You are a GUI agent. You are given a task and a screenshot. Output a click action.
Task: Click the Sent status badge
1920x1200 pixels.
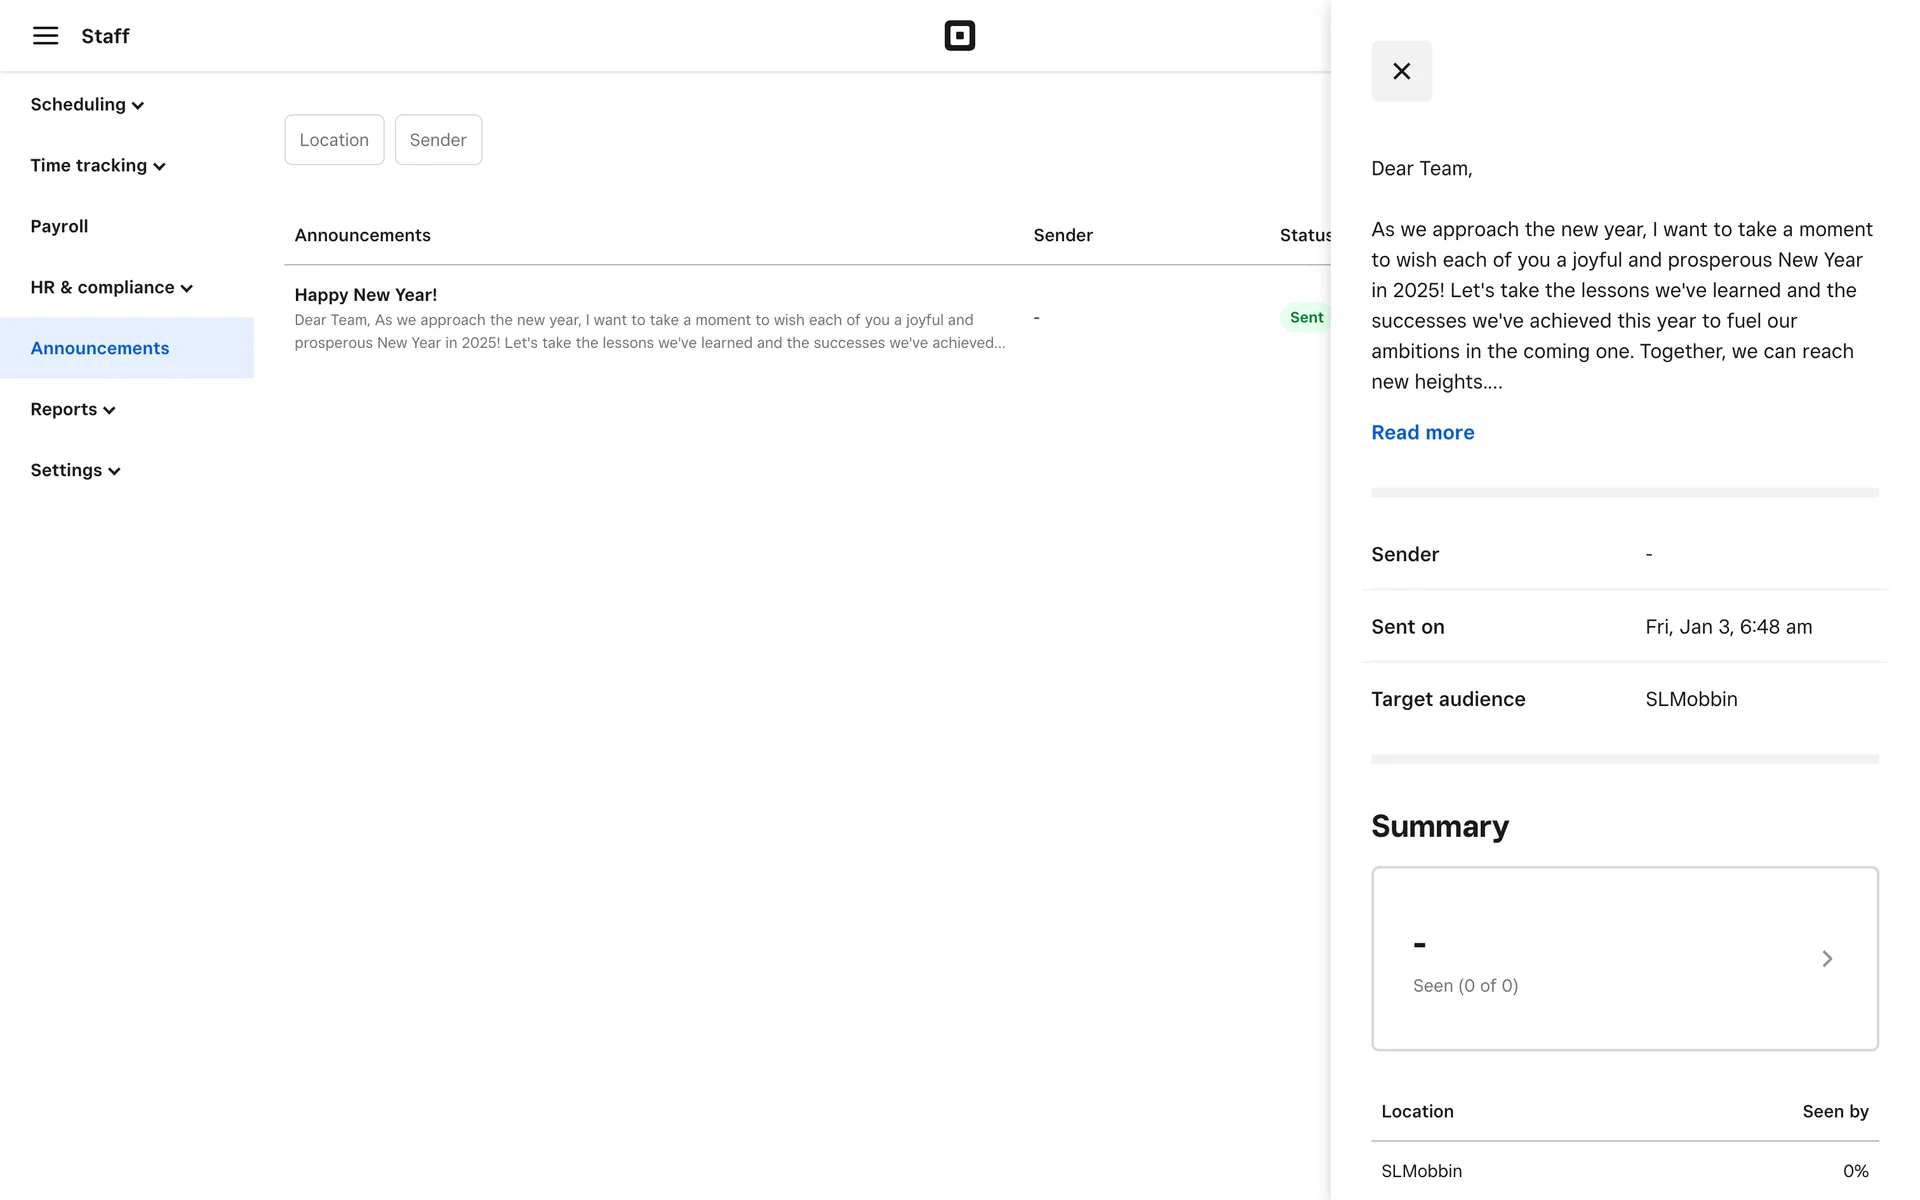click(1305, 318)
